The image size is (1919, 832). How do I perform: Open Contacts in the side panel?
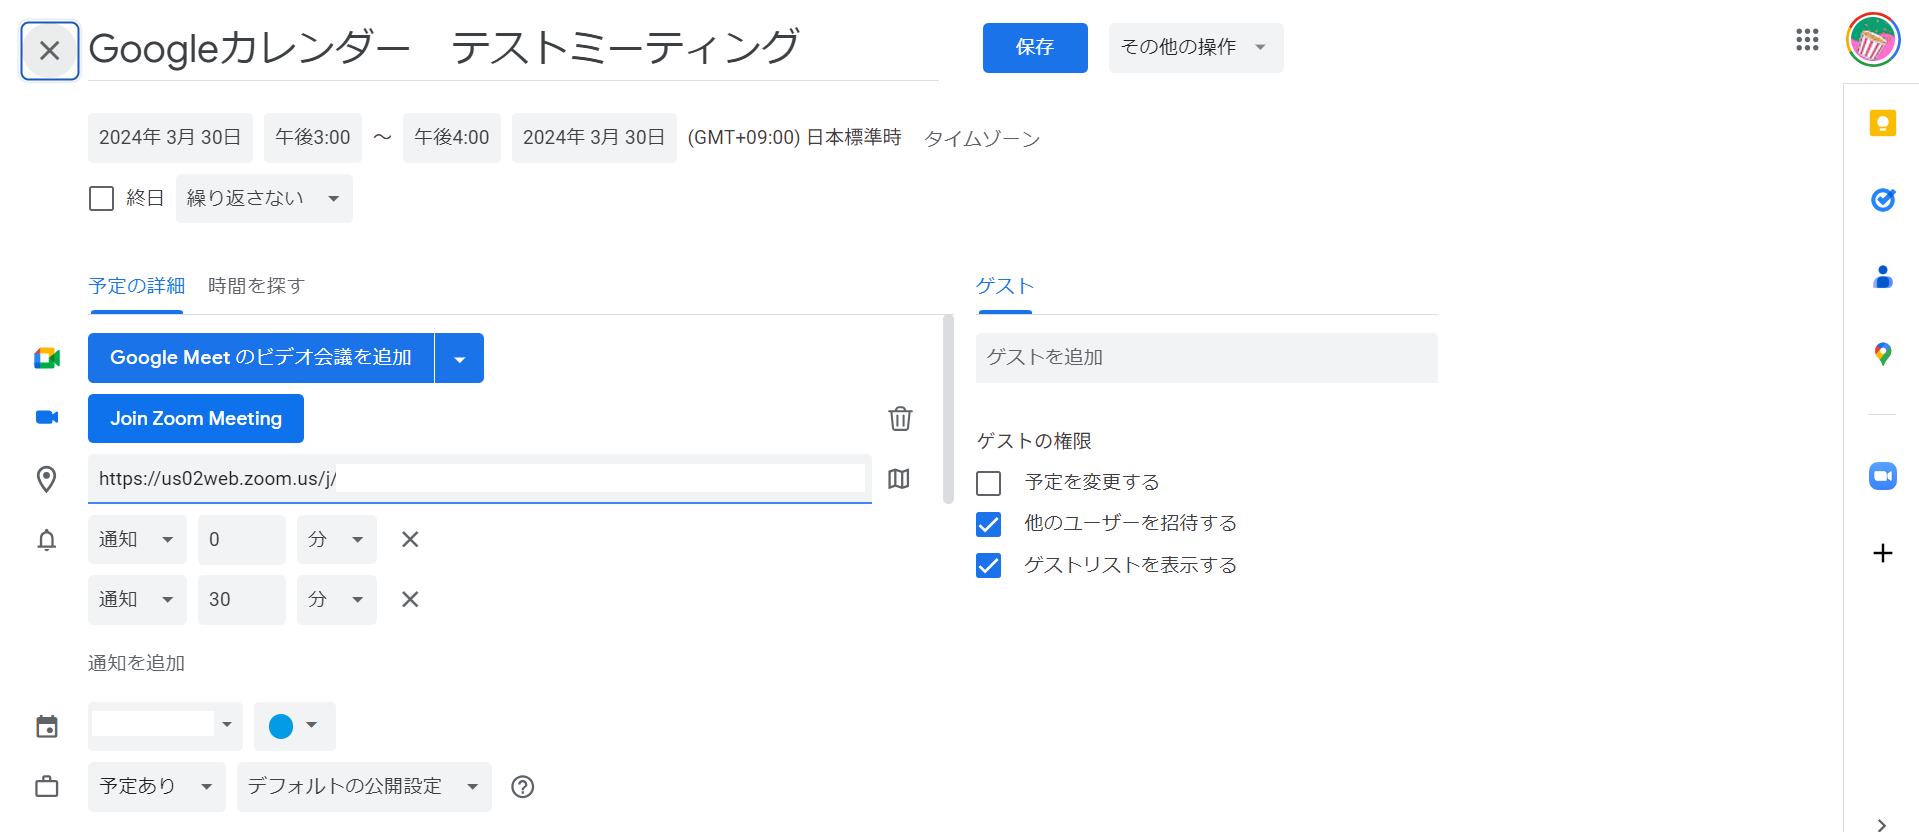tap(1882, 277)
